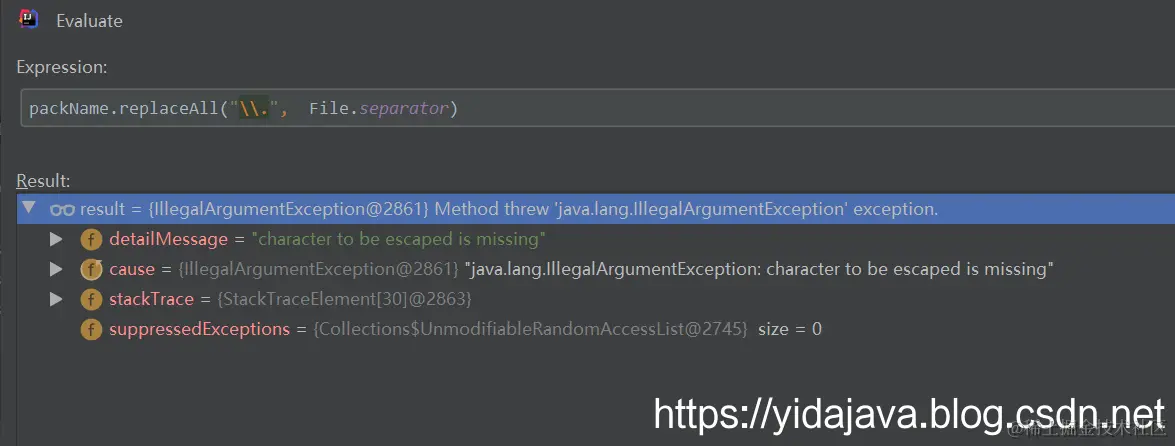Select the stackTrace row
1175x446 pixels.
(596, 299)
